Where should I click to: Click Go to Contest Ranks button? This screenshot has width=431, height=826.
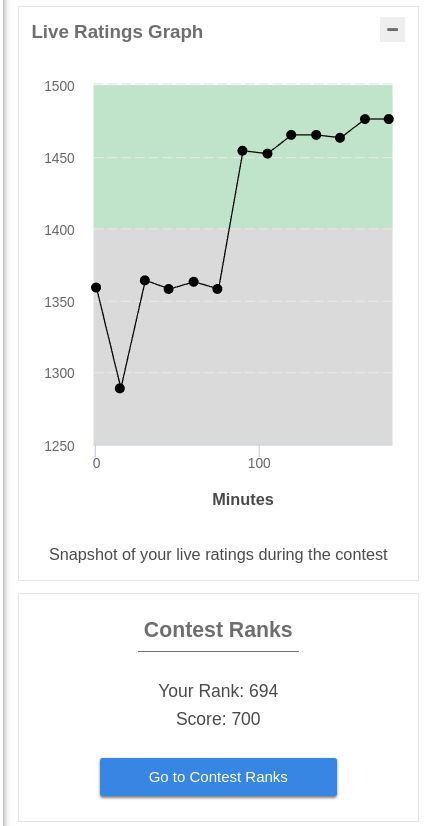(218, 777)
